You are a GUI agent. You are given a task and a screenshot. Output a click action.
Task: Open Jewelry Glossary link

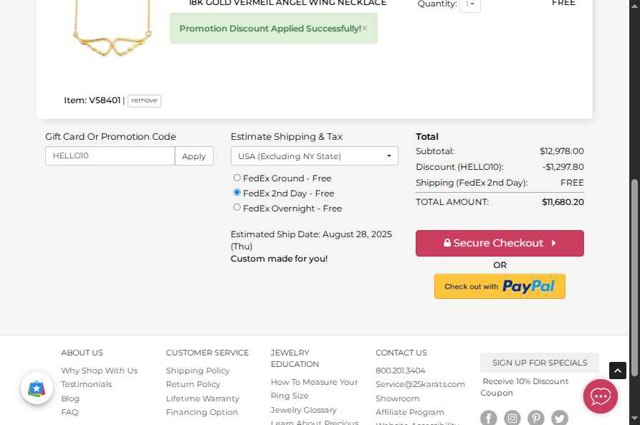(x=304, y=410)
